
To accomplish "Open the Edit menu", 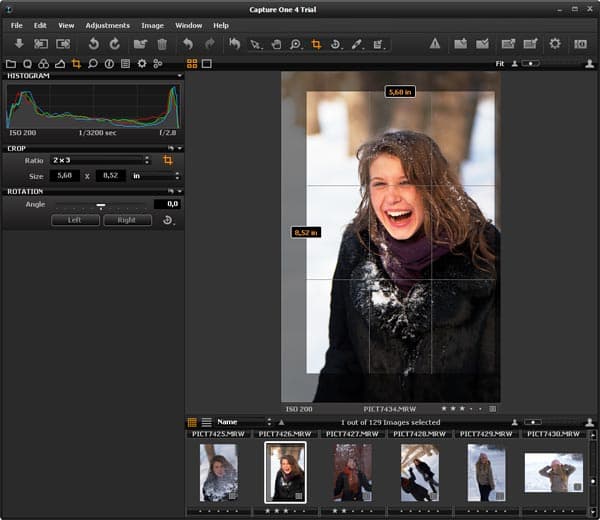I will click(x=40, y=26).
